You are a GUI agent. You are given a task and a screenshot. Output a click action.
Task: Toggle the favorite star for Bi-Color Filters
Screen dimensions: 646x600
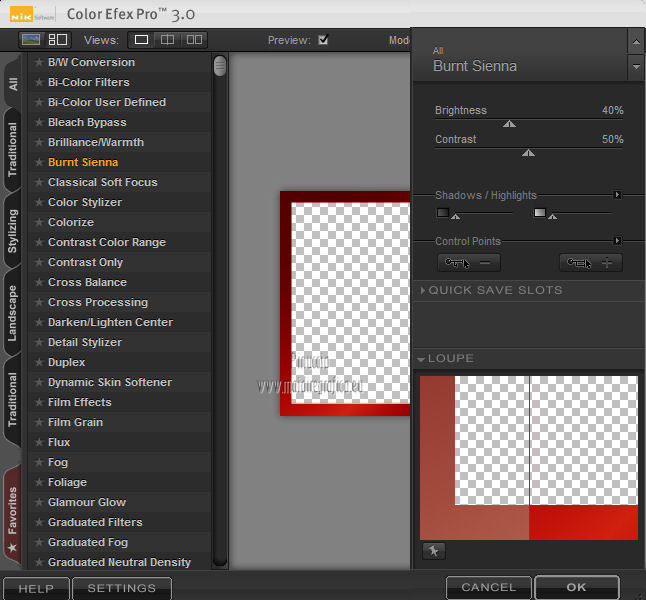pos(39,82)
